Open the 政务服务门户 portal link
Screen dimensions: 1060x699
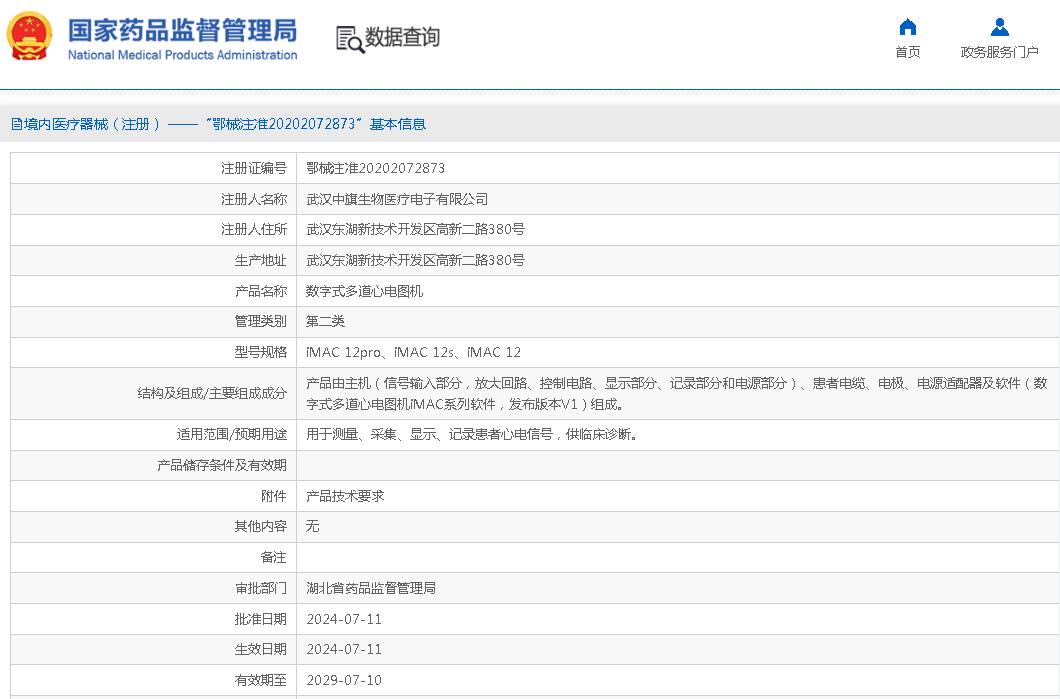(x=999, y=52)
